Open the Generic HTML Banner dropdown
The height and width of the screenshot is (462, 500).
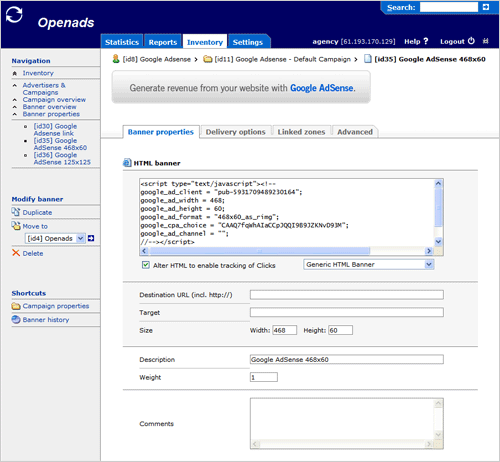click(369, 265)
